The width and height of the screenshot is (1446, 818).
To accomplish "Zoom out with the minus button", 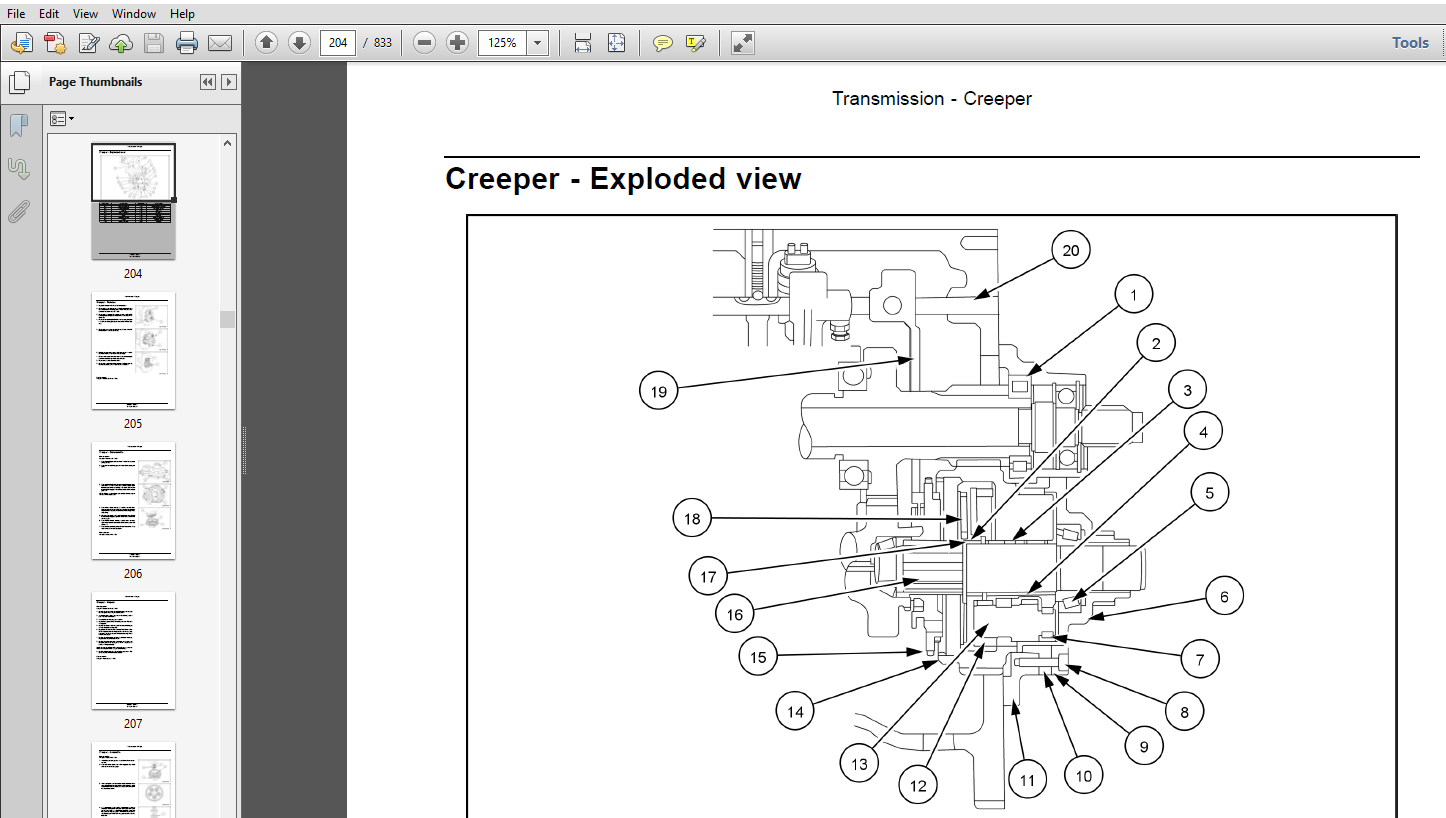I will click(424, 43).
